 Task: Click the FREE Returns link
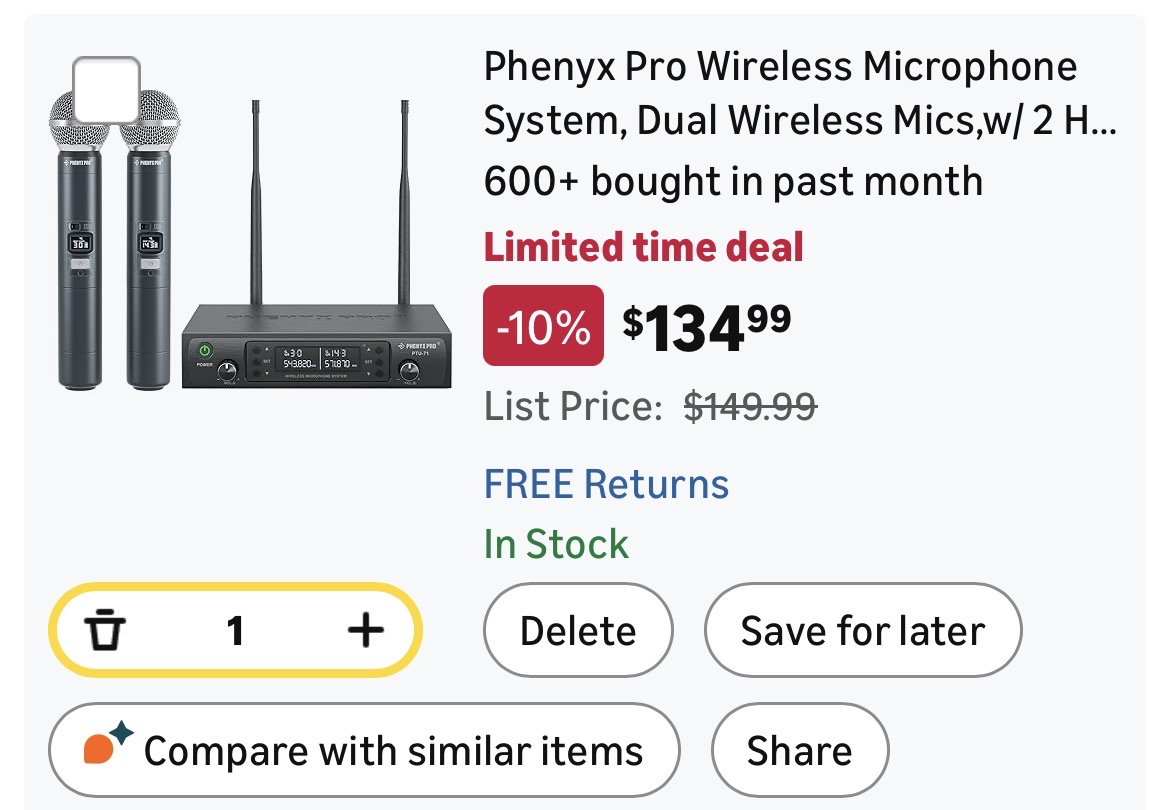click(606, 484)
